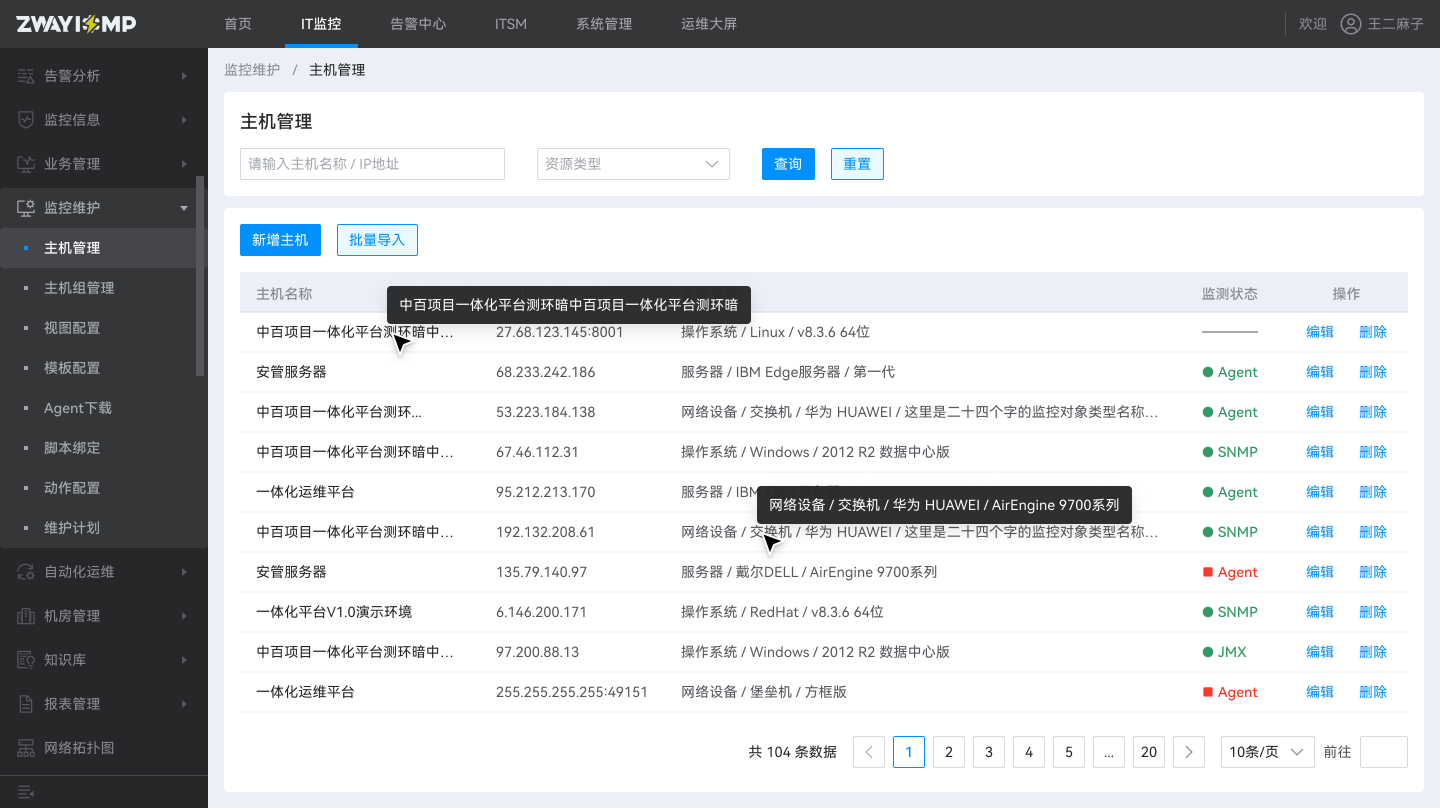
Task: Open the ITSM menu item
Action: click(x=510, y=23)
